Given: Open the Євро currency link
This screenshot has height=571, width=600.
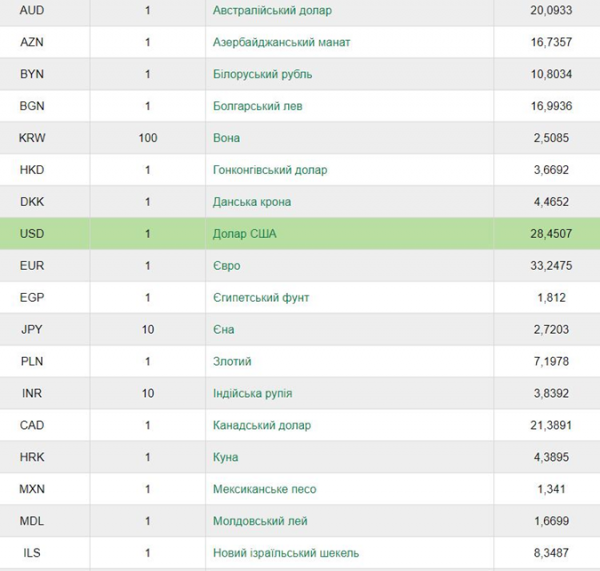Looking at the screenshot, I should (227, 266).
